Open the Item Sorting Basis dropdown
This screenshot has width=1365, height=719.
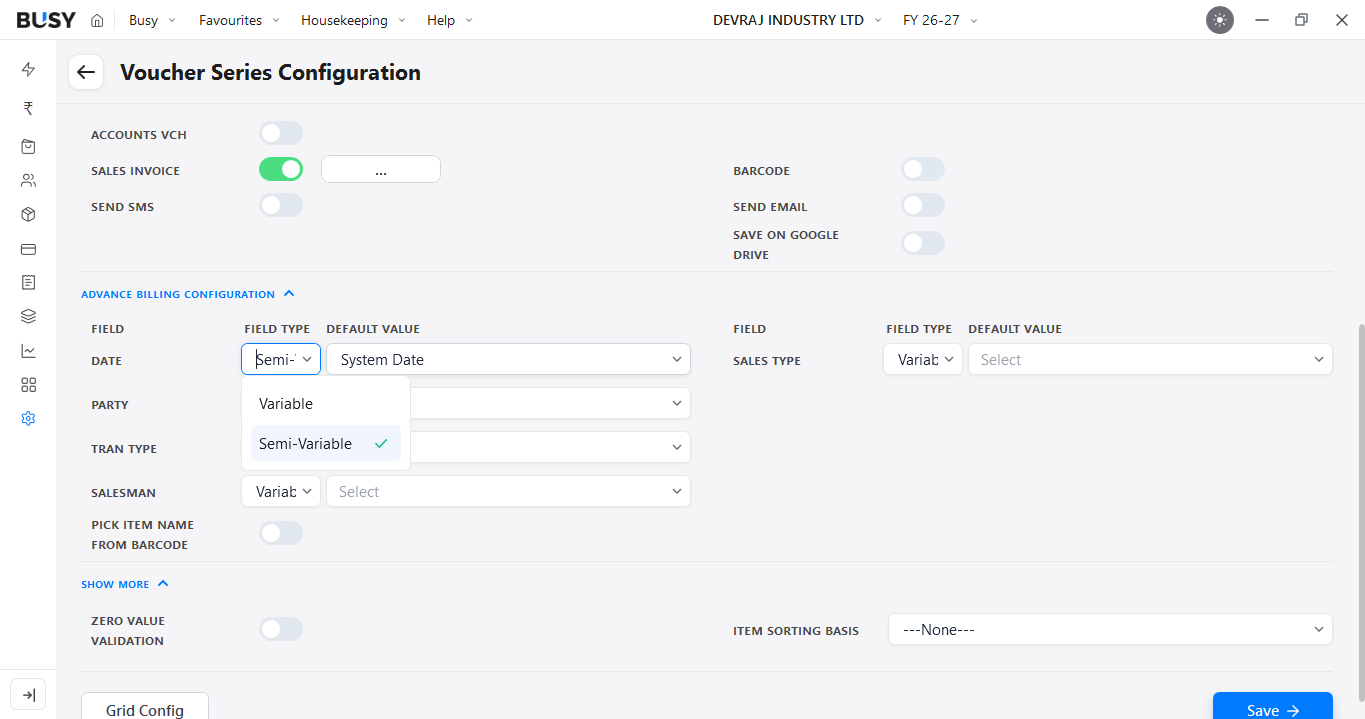click(1110, 629)
